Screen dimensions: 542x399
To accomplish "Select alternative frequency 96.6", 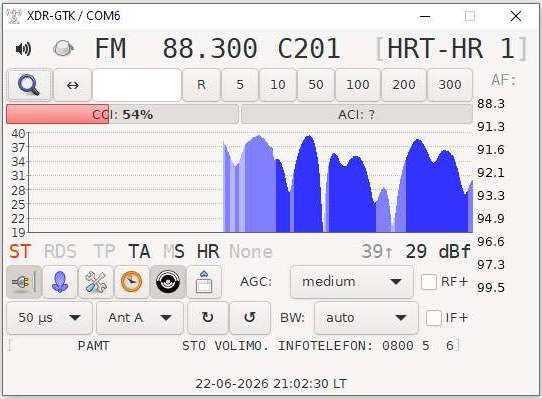I will click(491, 241).
